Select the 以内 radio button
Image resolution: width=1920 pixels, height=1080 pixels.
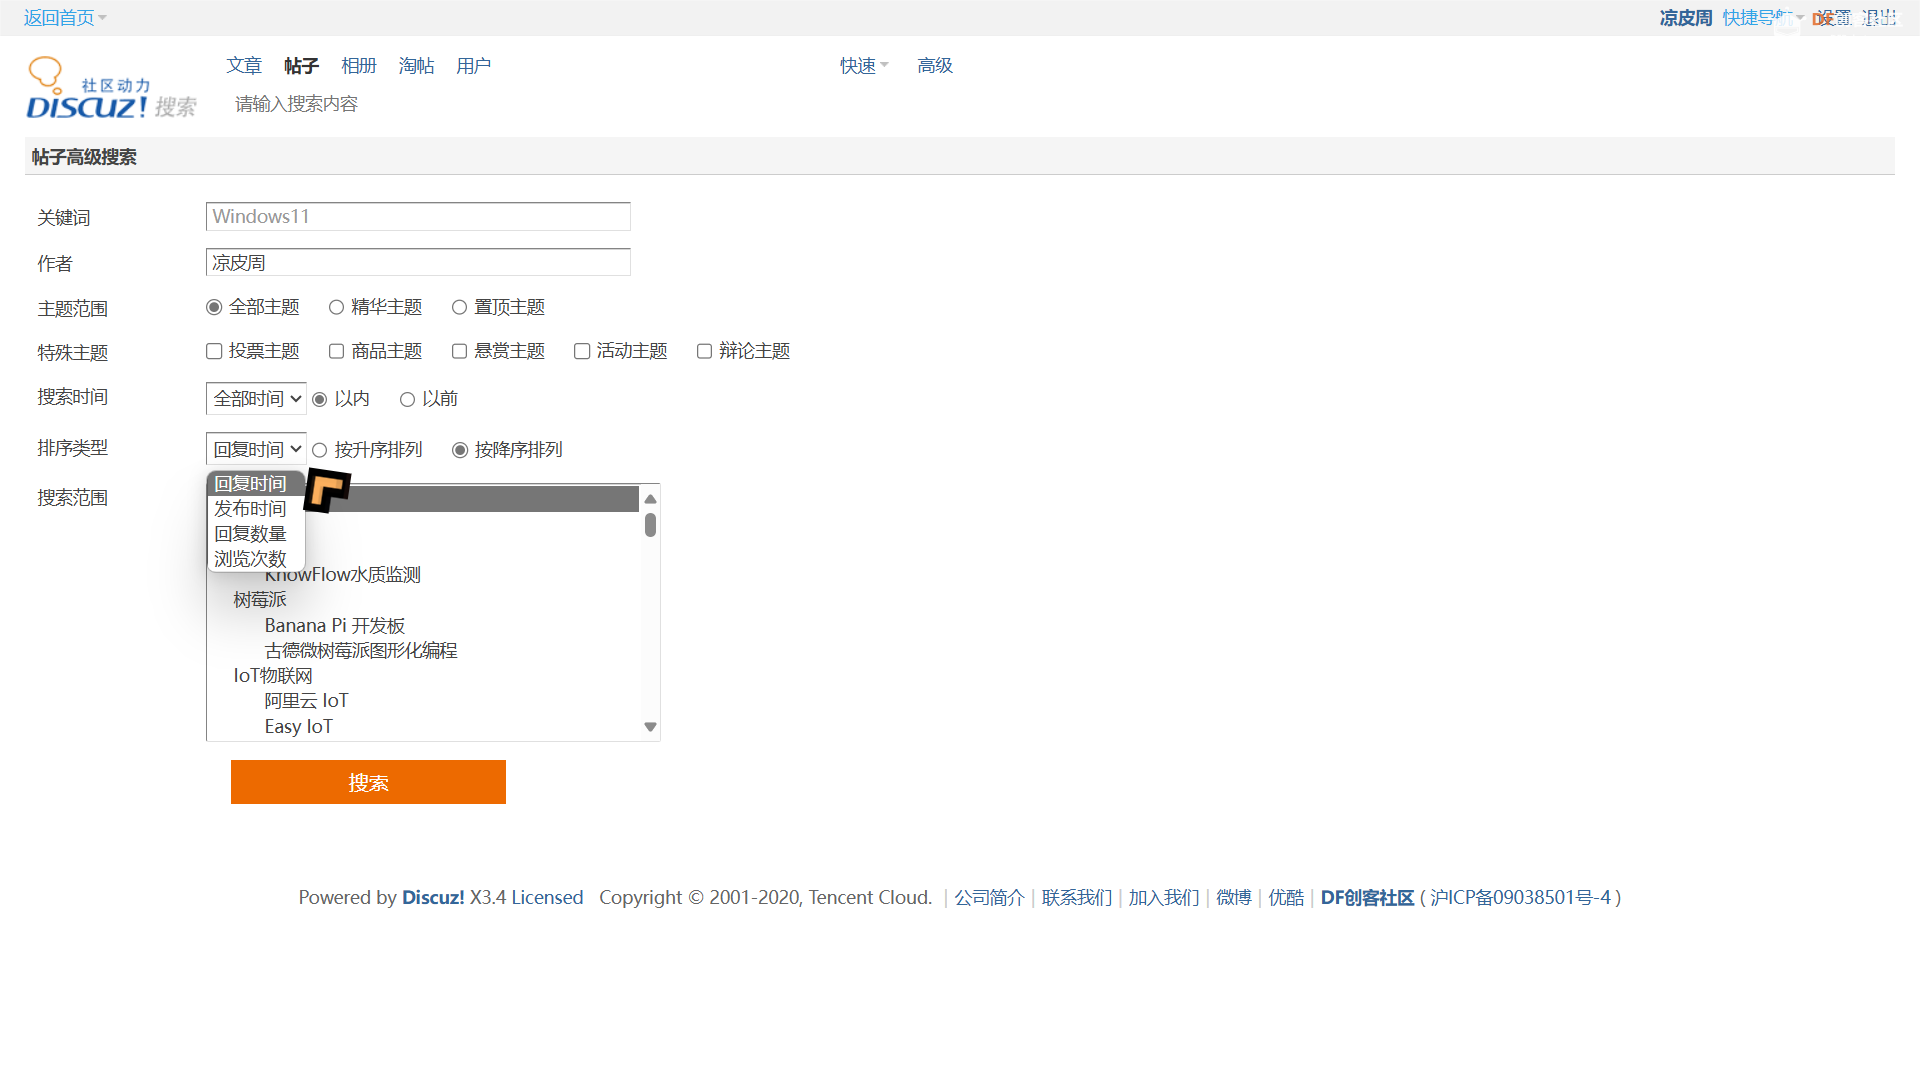pyautogui.click(x=320, y=400)
